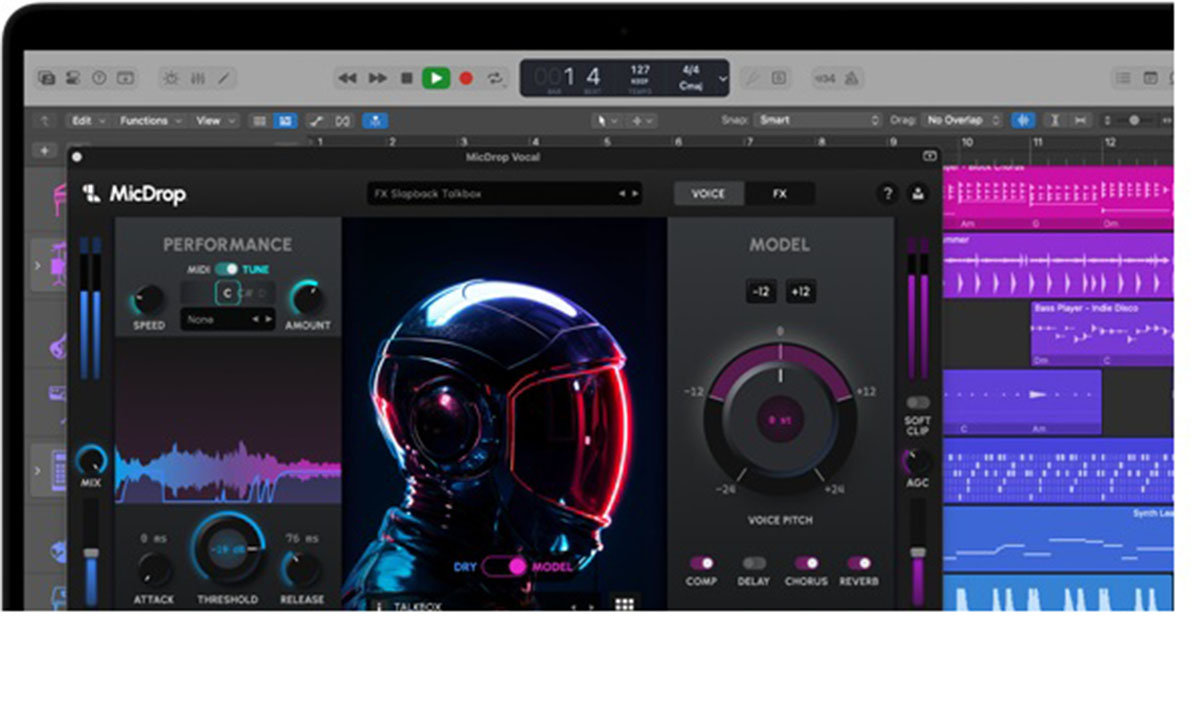Click the FX Slapback Talkbox preset field

[x=504, y=194]
